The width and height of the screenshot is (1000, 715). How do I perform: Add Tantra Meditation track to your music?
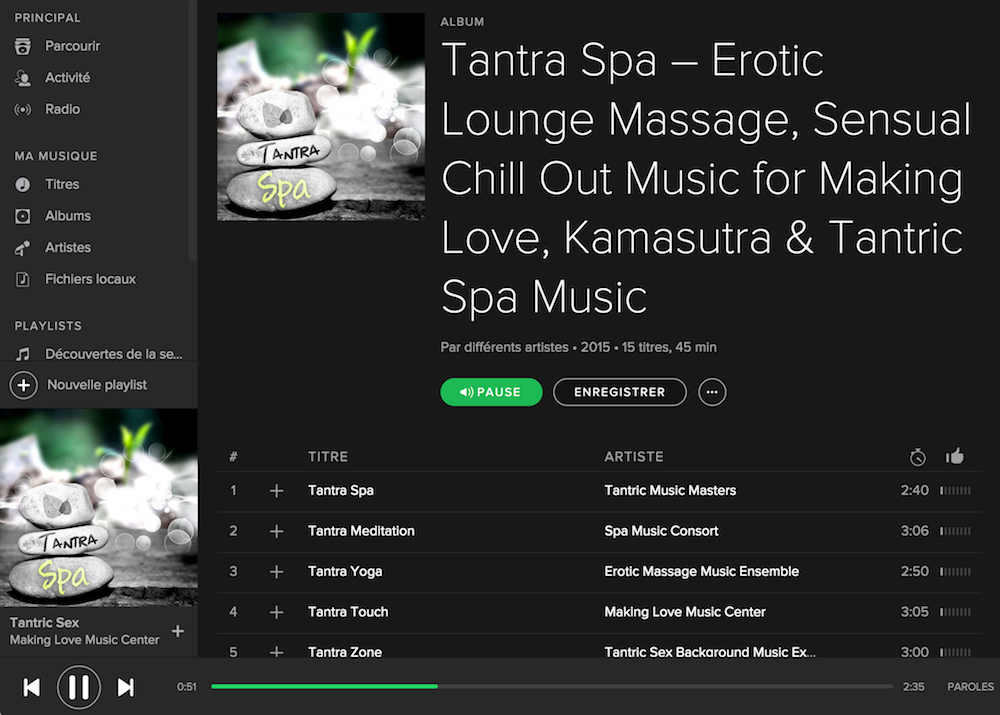click(276, 531)
